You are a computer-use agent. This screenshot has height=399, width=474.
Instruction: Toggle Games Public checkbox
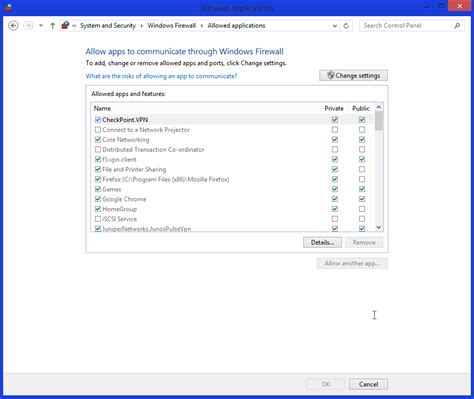[x=362, y=189]
